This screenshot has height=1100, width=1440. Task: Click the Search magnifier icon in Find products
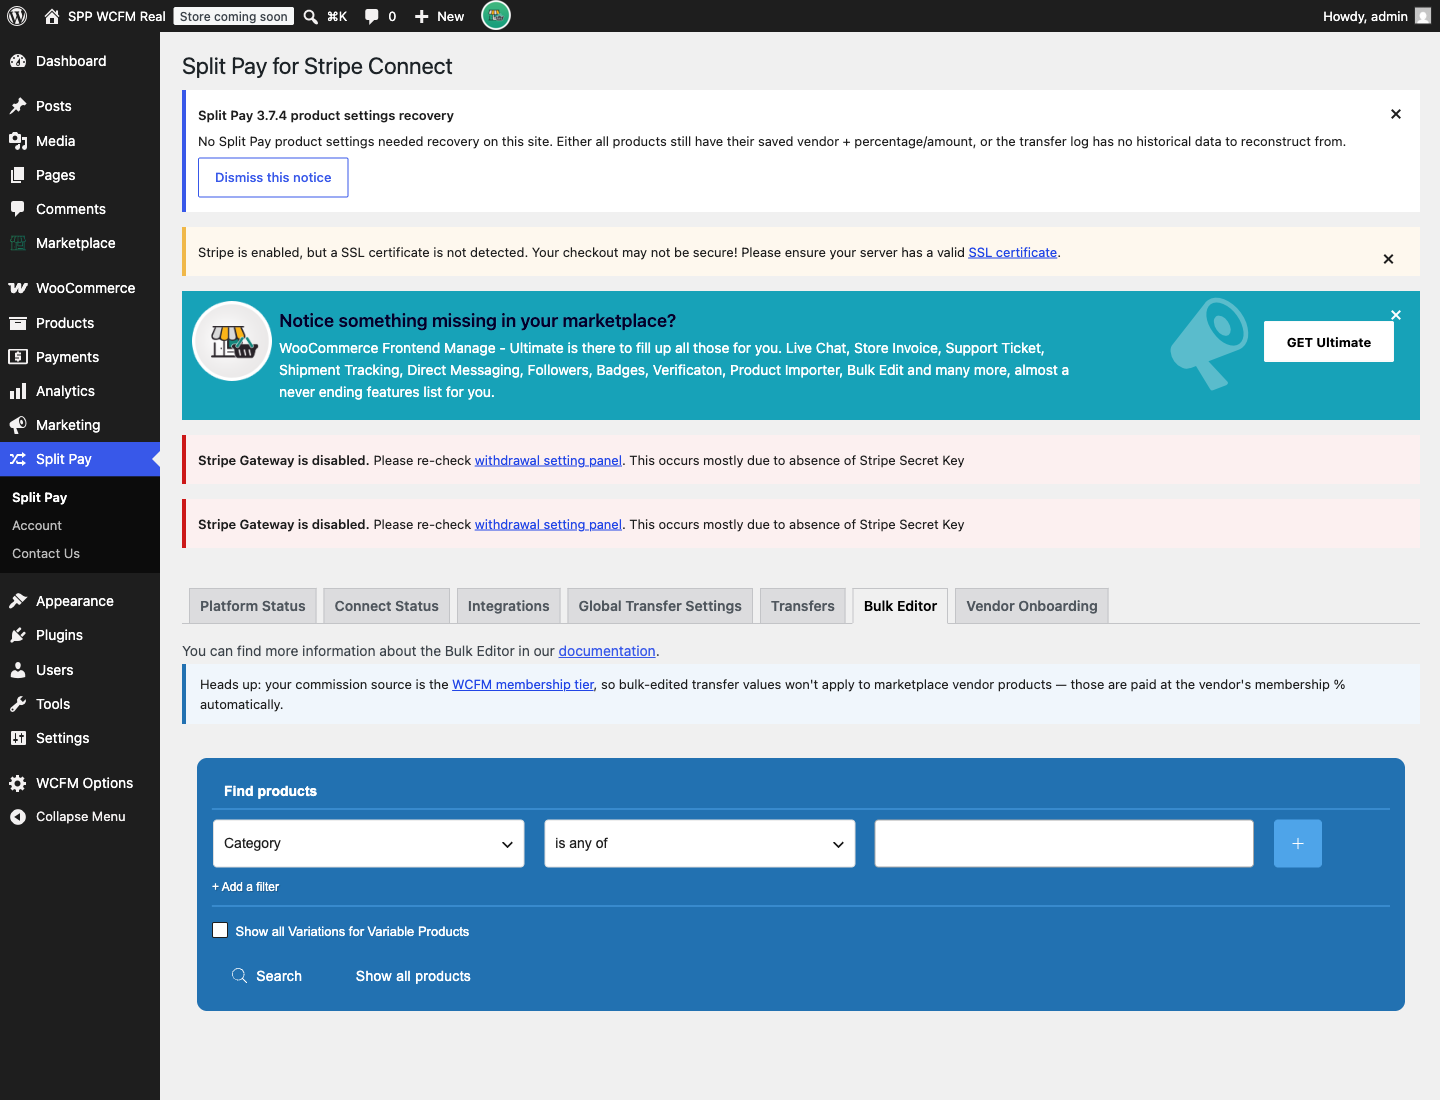(239, 976)
